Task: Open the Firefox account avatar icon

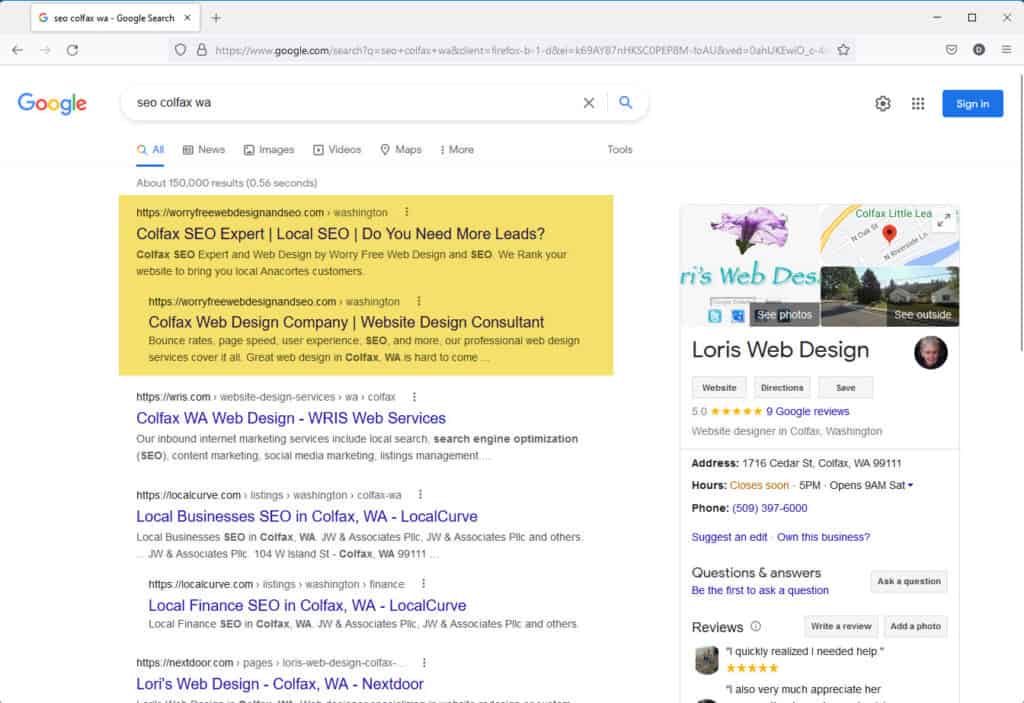Action: point(978,50)
